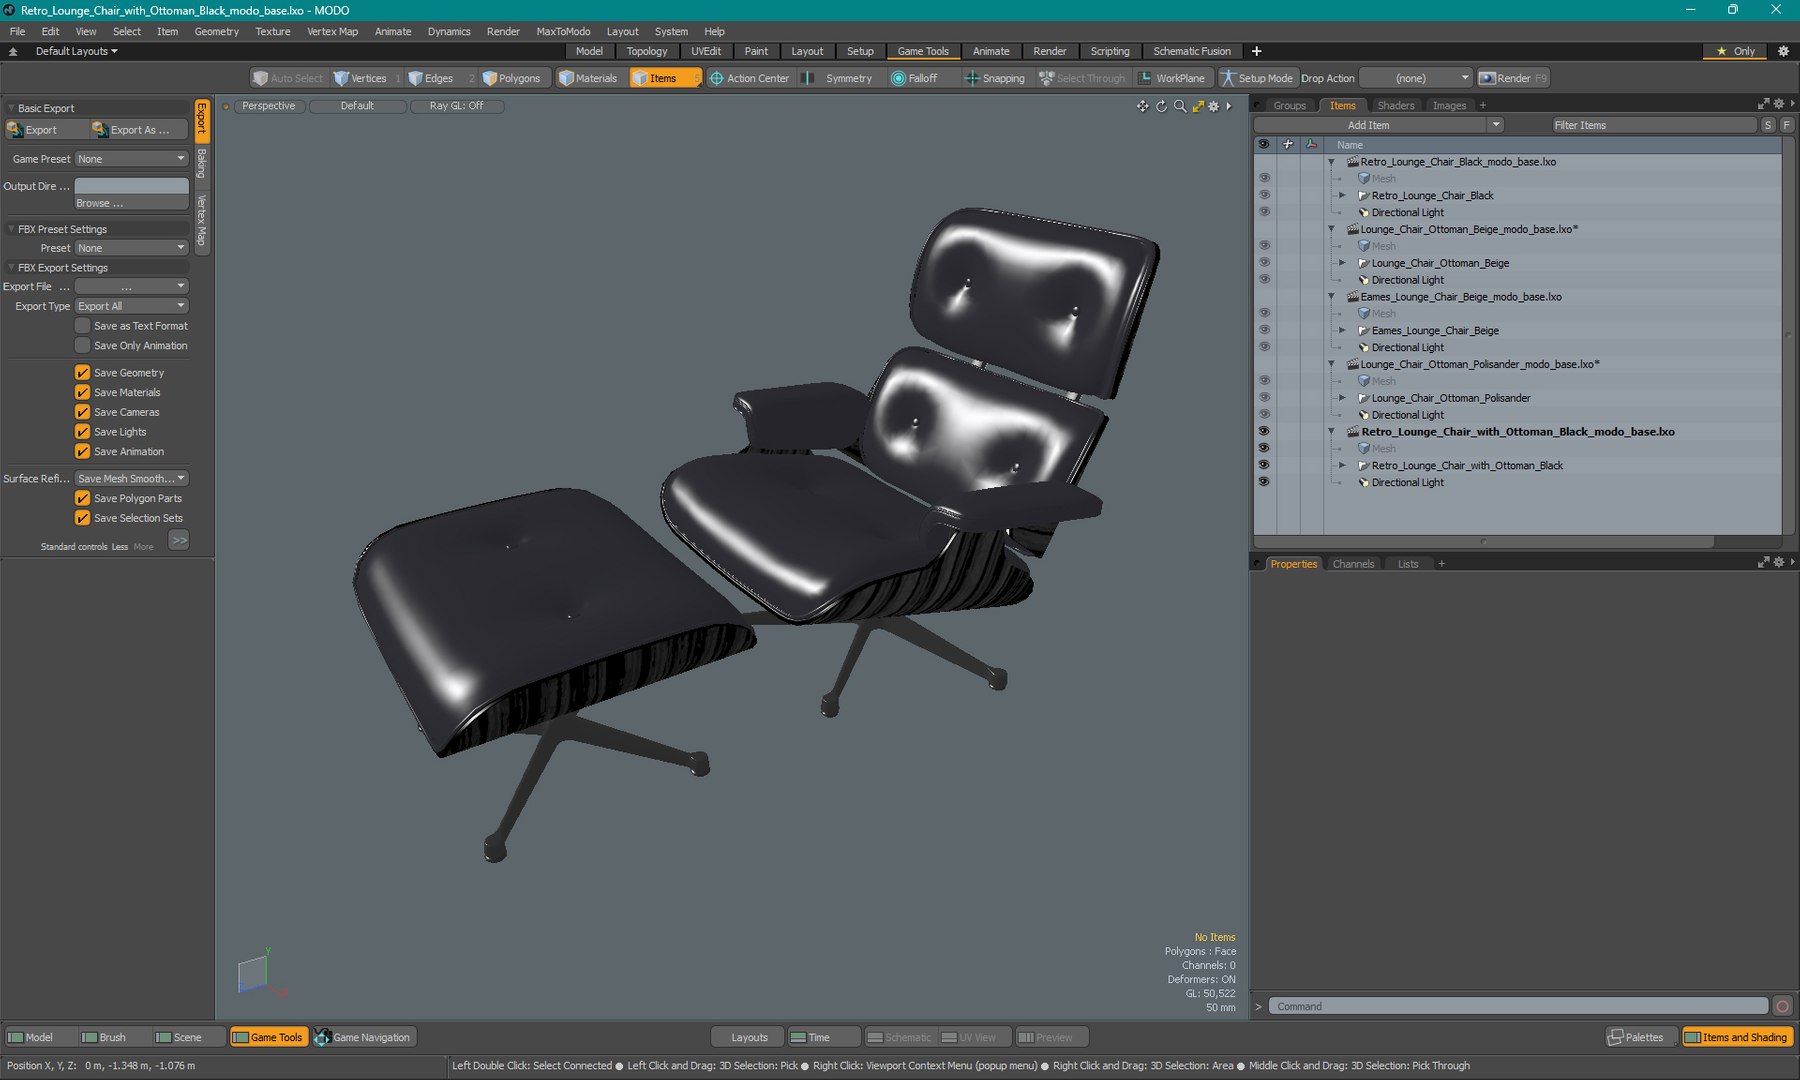Click the Filter Items field
Screen dimensions: 1800x1080
tap(1654, 125)
